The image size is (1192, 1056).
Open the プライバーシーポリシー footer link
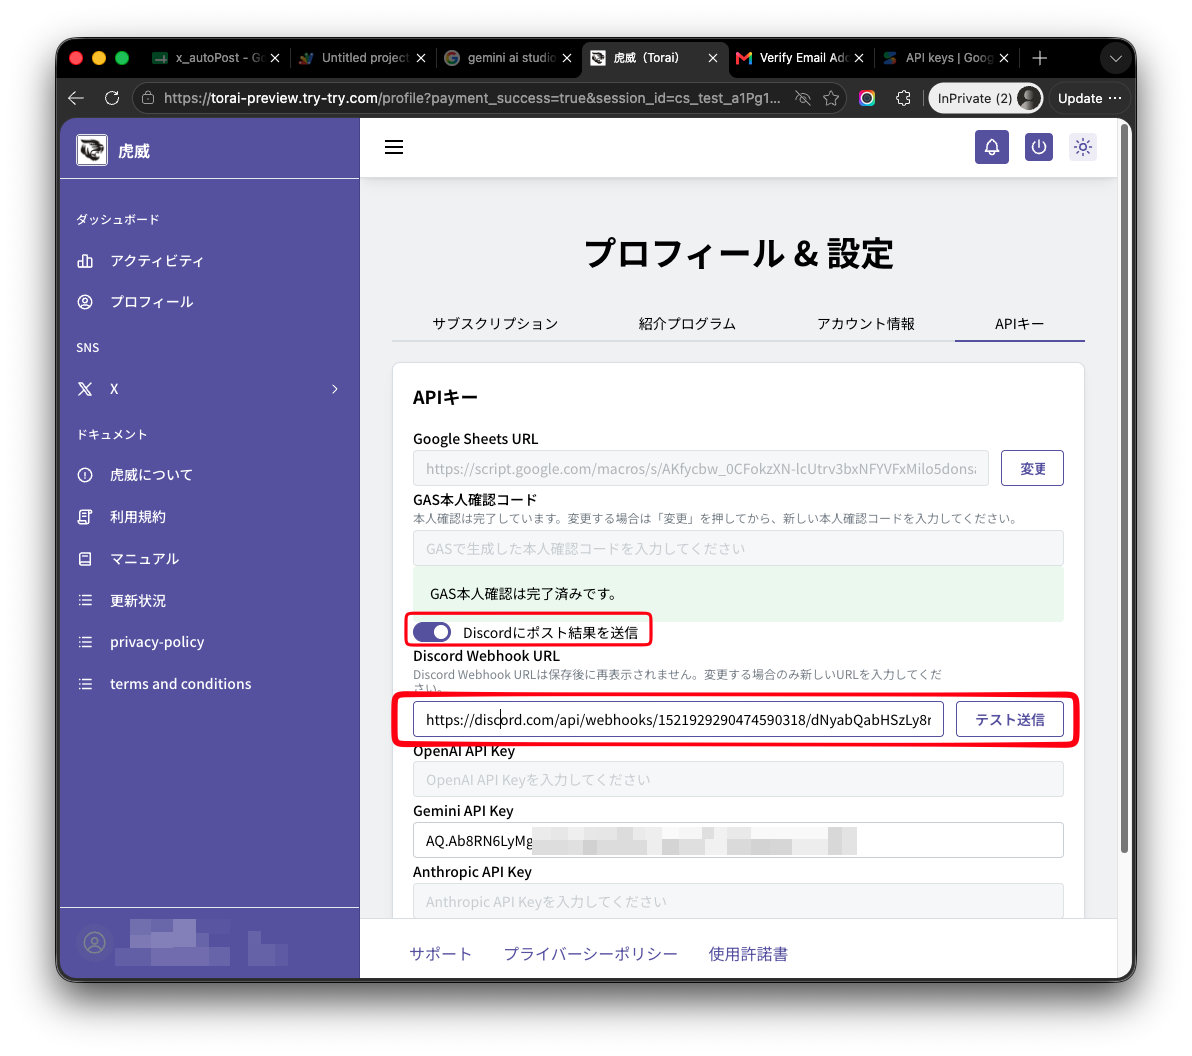click(x=590, y=953)
